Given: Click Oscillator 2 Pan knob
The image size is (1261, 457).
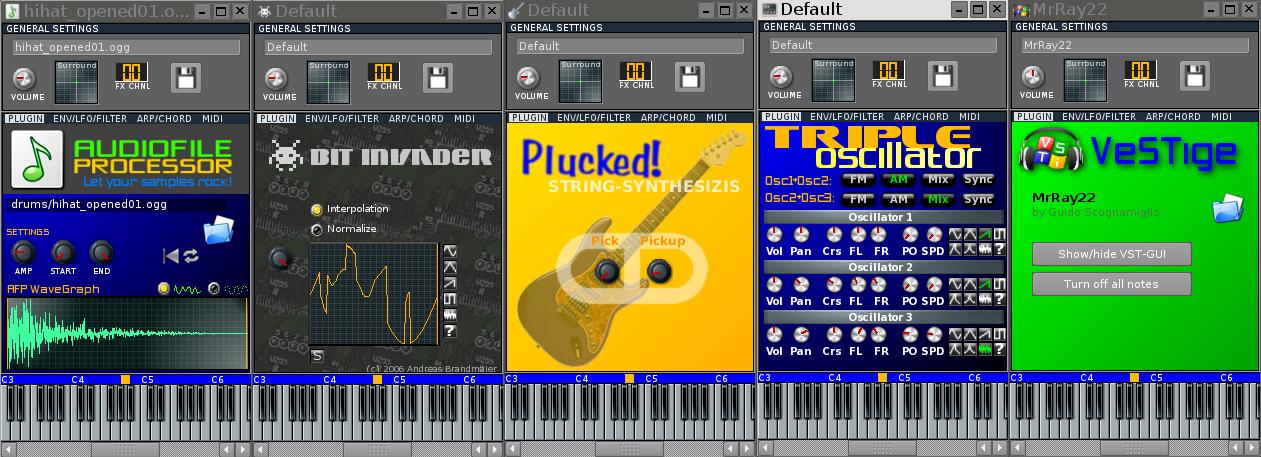Looking at the screenshot, I should click(x=801, y=284).
